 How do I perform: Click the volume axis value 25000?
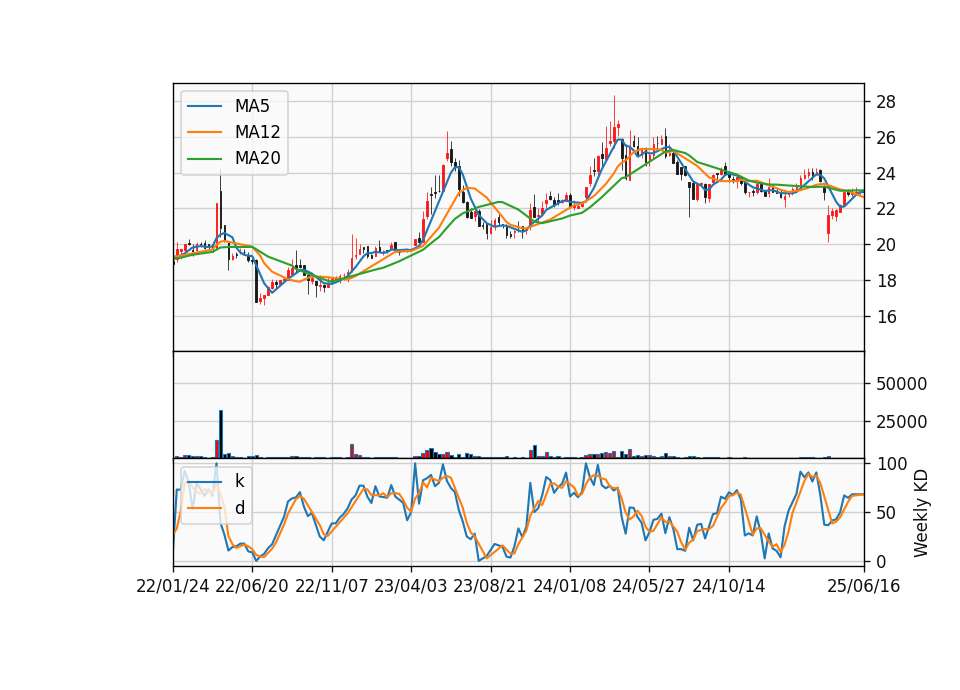pos(901,422)
